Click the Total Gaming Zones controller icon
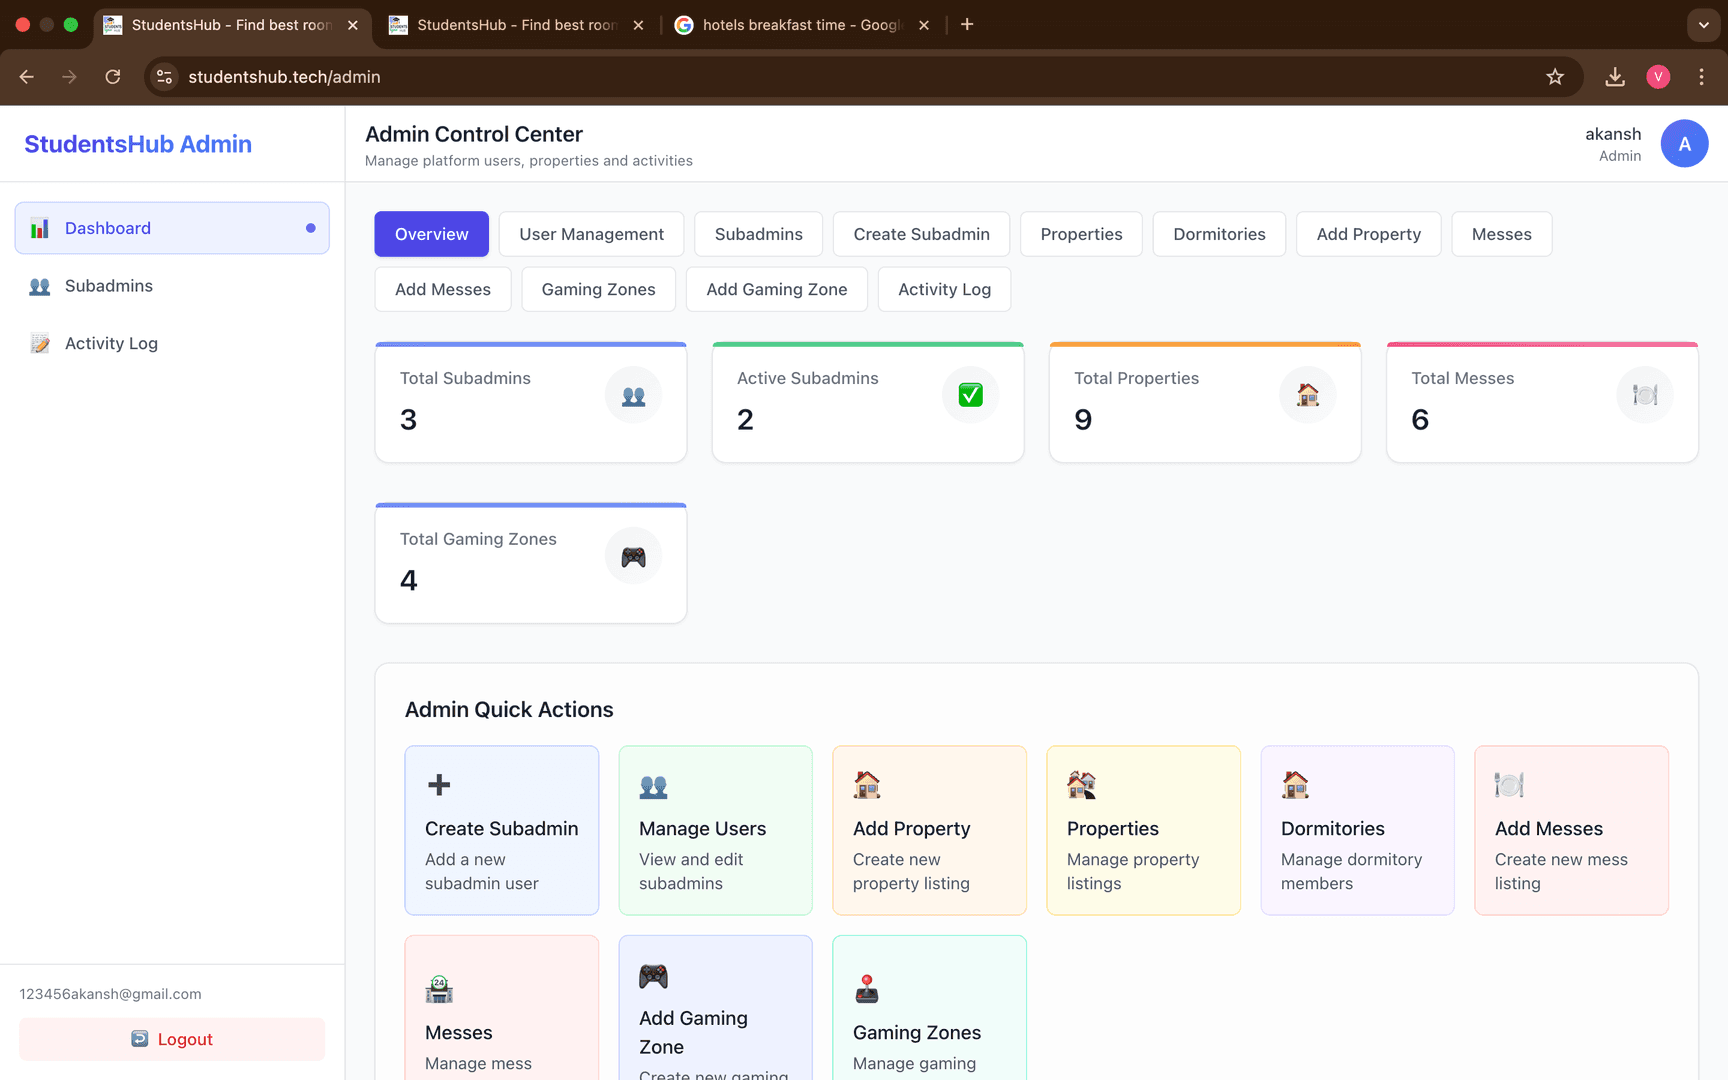Screen dimensions: 1728x1080 [633, 557]
